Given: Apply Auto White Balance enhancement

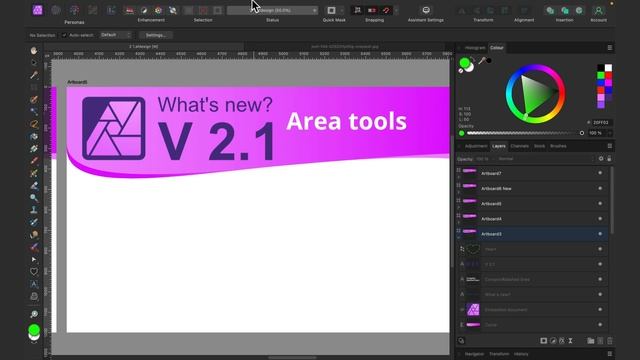Looking at the screenshot, I should click(x=173, y=10).
